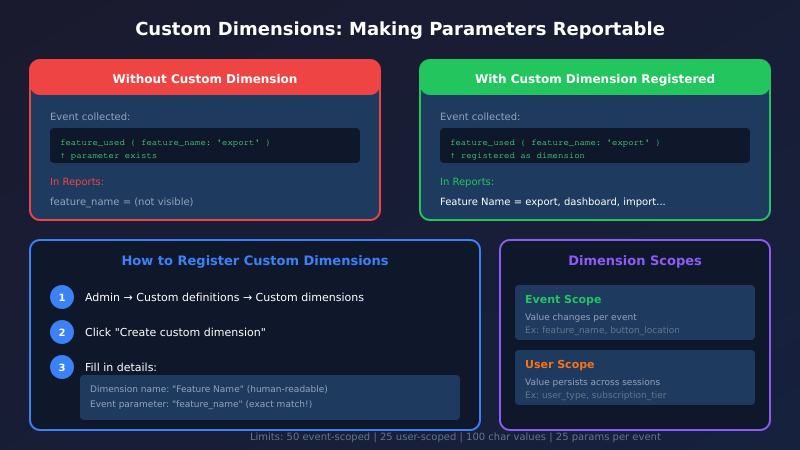Click the red 'In Reports:' label

click(x=77, y=182)
